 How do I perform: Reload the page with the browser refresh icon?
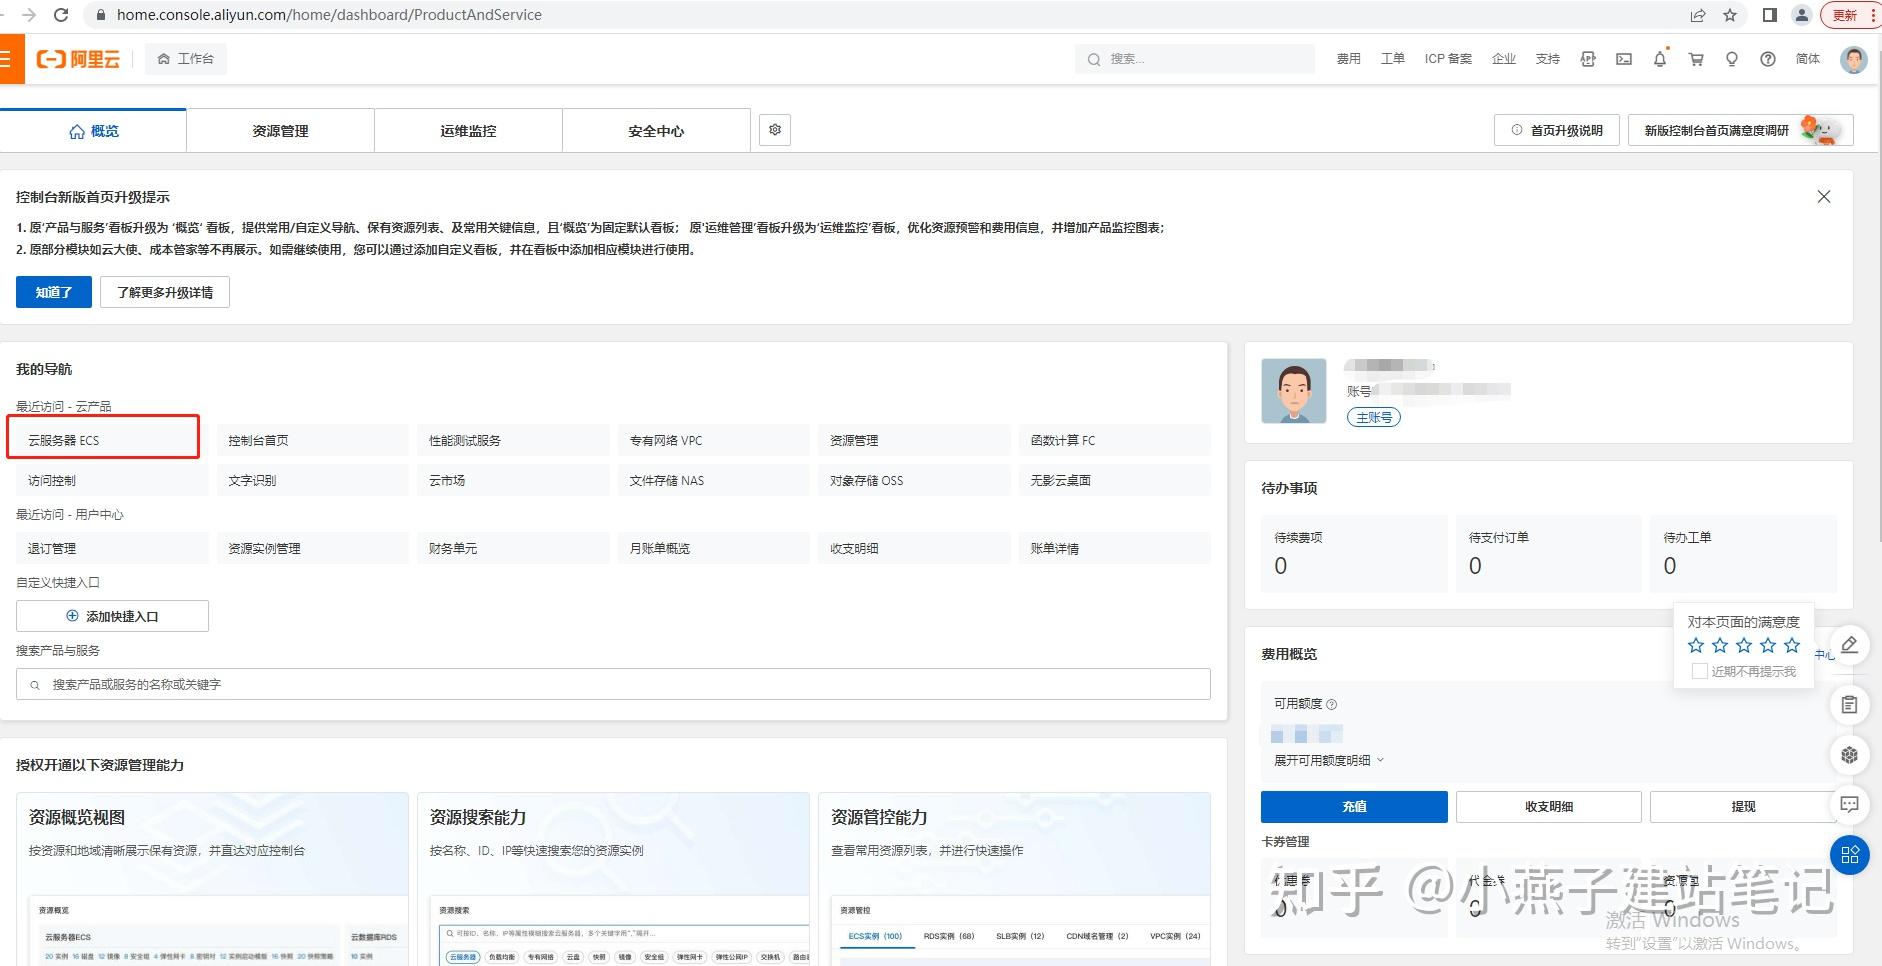click(x=61, y=15)
